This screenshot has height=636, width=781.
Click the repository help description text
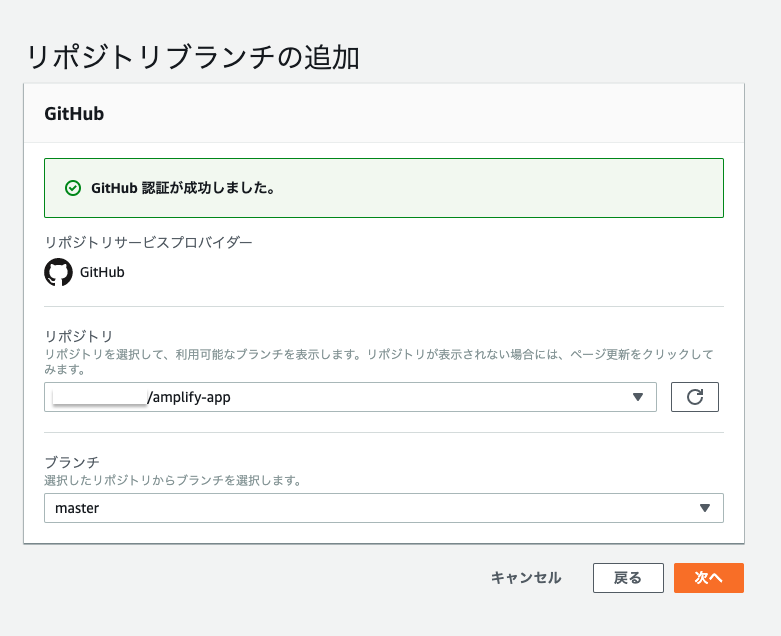379,362
